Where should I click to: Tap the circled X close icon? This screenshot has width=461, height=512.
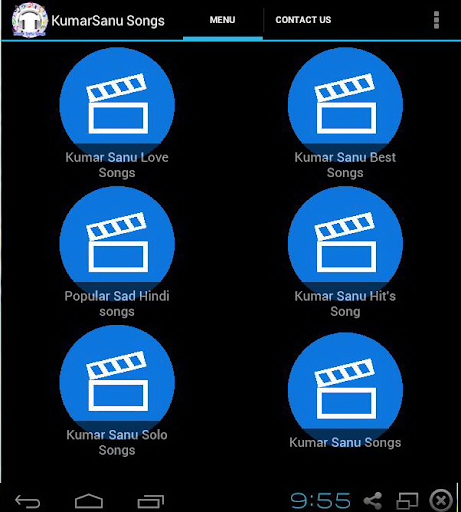441,500
